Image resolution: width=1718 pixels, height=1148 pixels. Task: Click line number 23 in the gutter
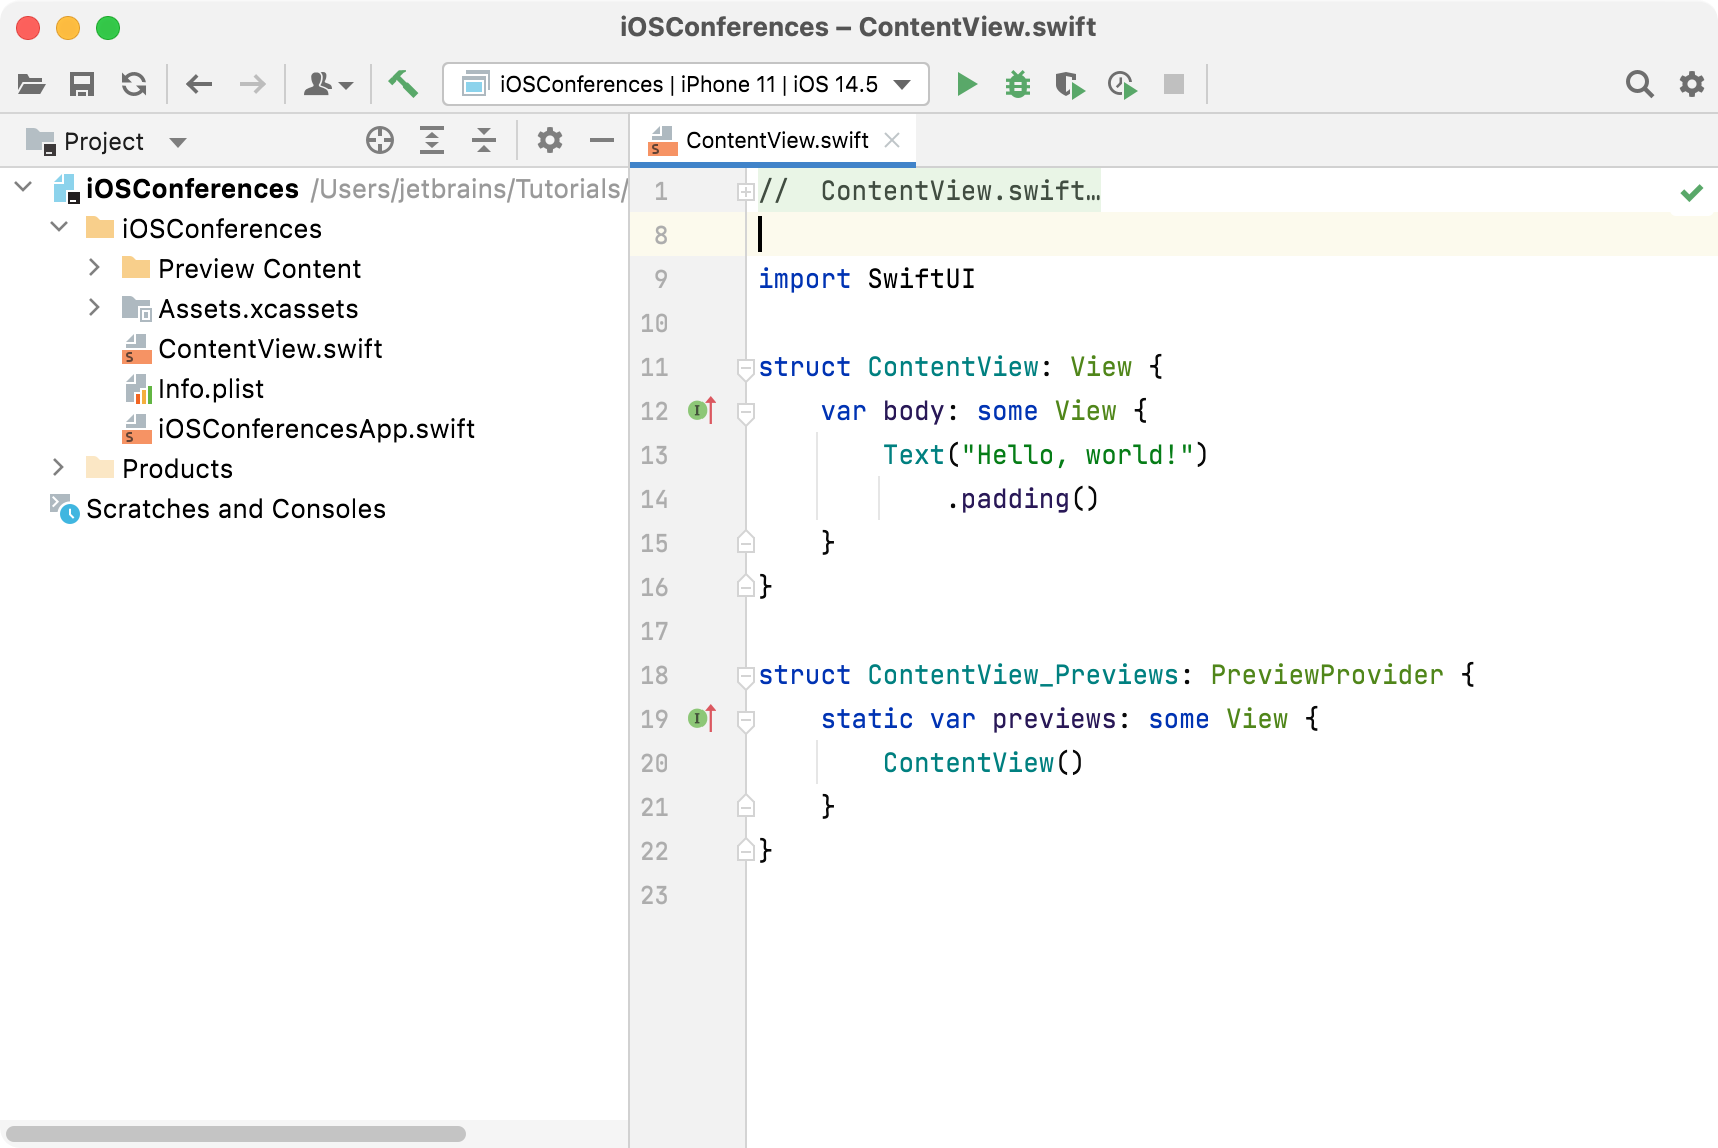click(x=654, y=895)
